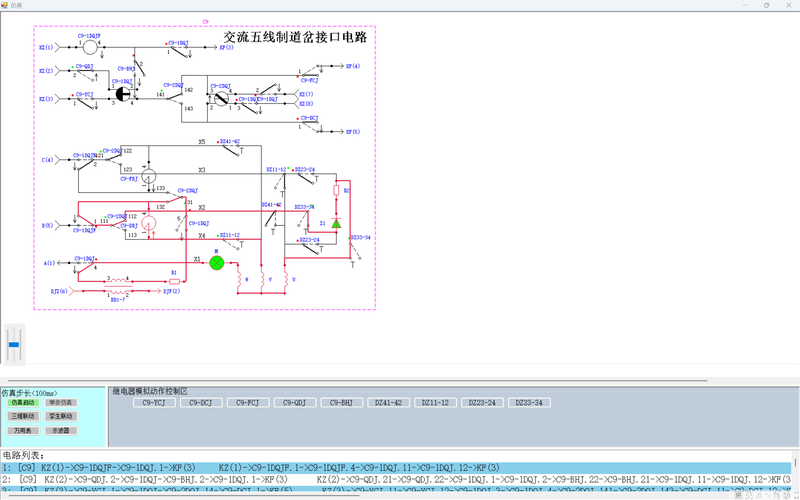Toggle the DZ11-12 contact button
The width and height of the screenshot is (800, 500).
[436, 403]
